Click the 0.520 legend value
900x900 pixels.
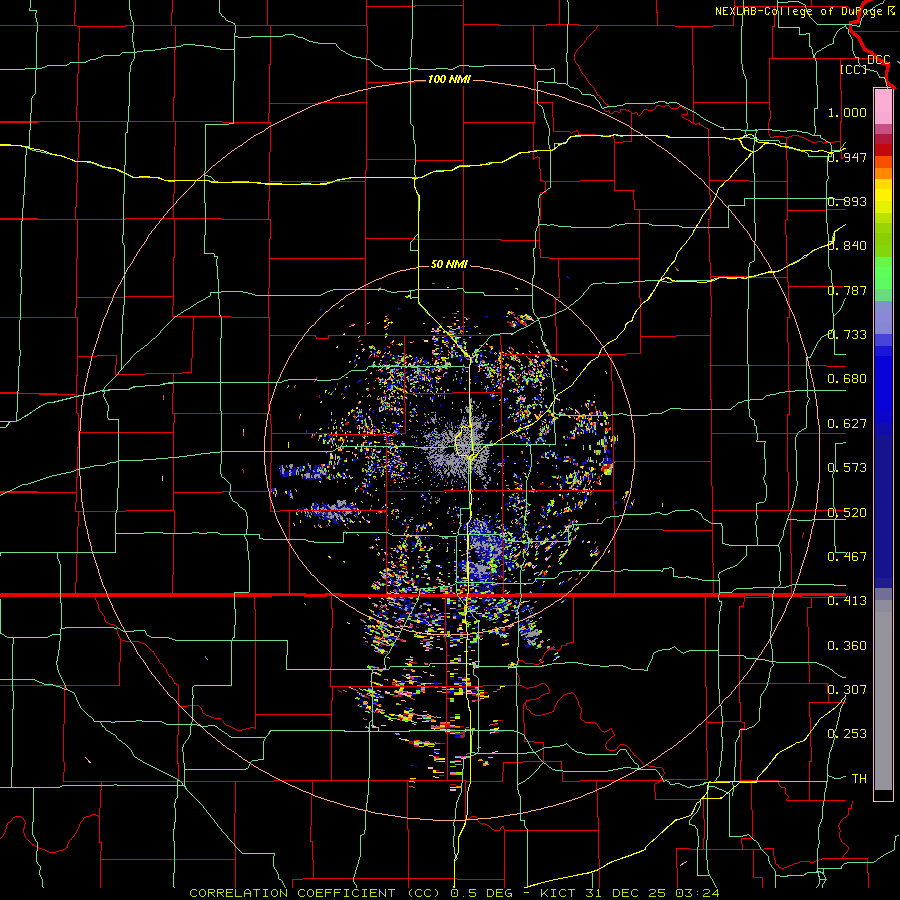pos(847,513)
